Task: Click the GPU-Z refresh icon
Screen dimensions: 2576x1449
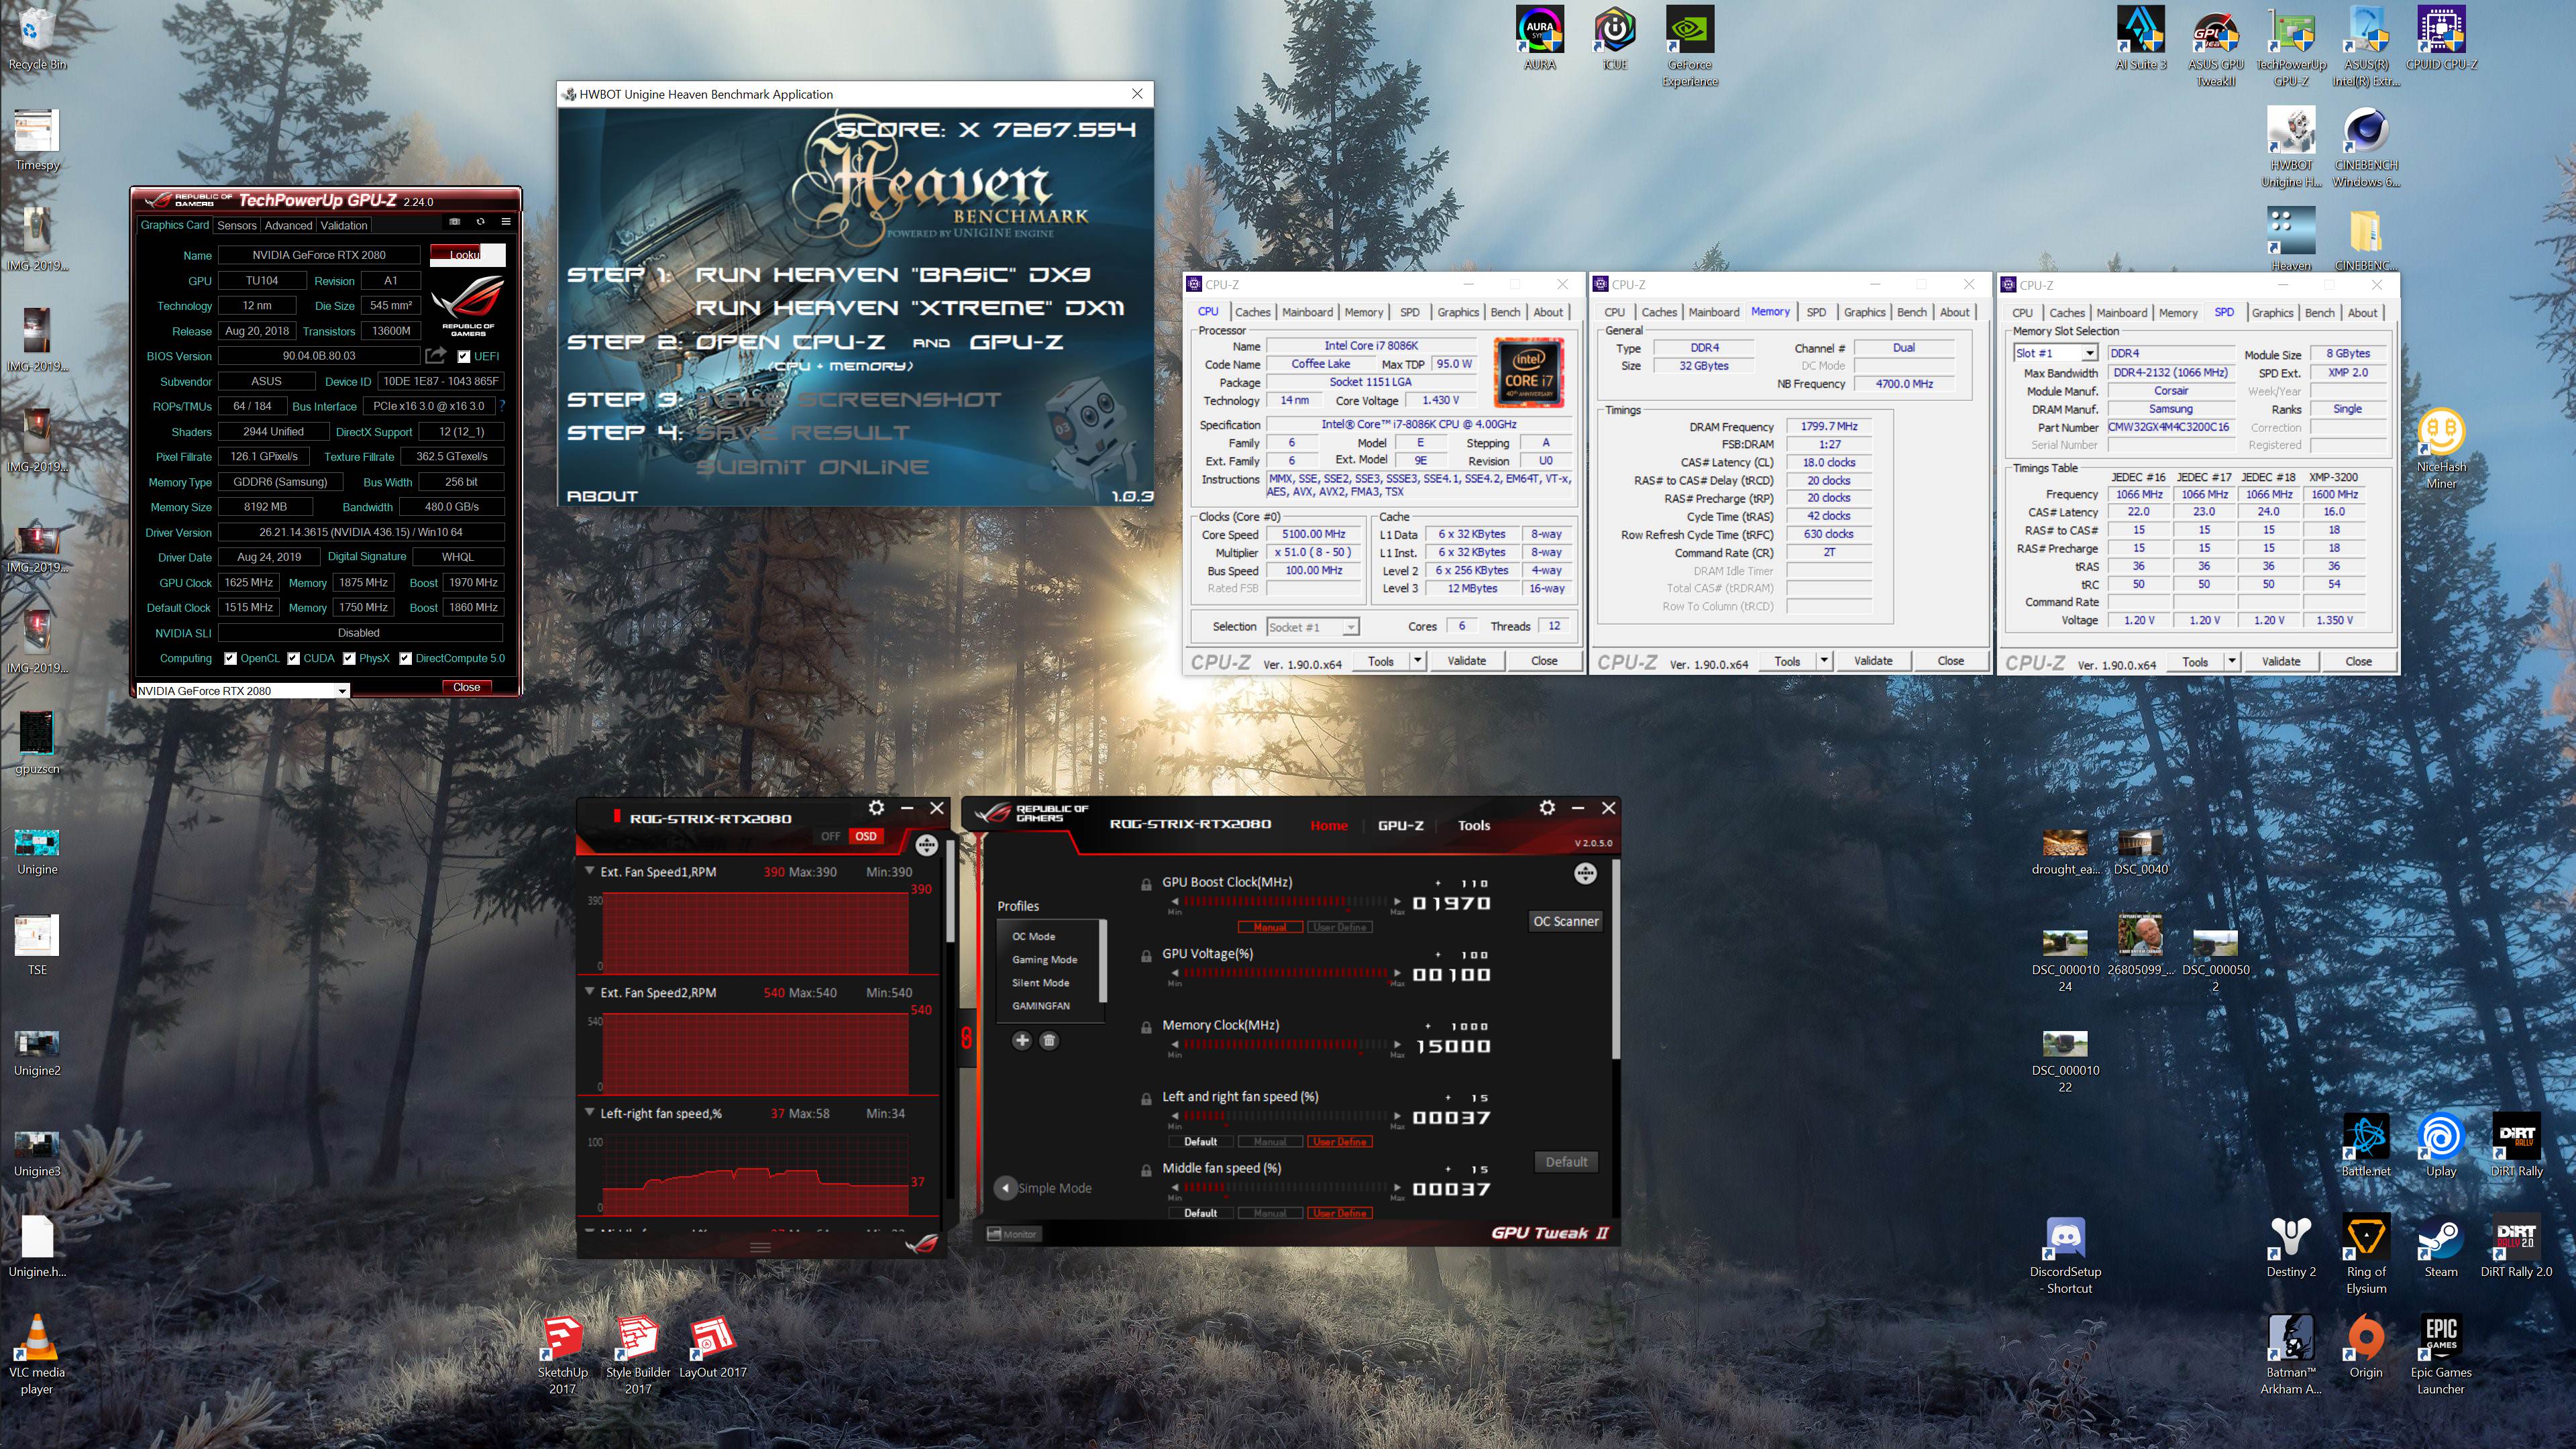Action: [x=481, y=222]
